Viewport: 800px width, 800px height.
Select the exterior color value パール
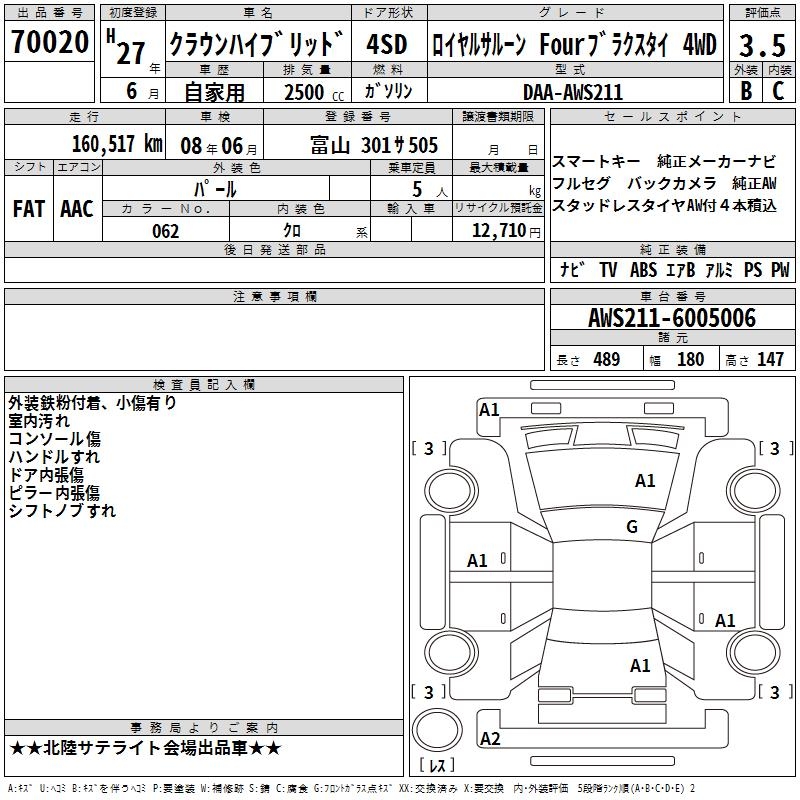pos(215,189)
